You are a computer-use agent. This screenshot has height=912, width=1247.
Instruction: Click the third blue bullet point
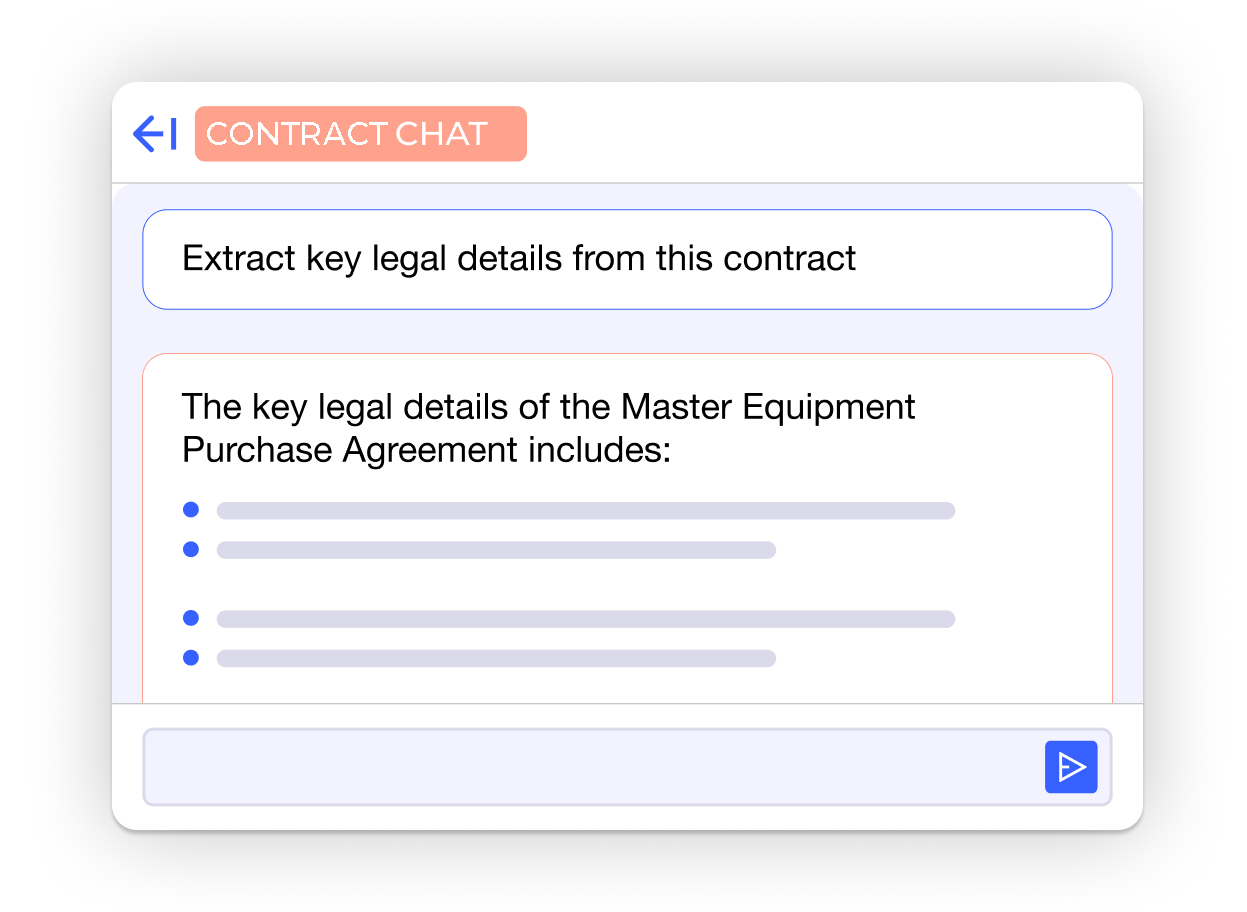[x=191, y=618]
